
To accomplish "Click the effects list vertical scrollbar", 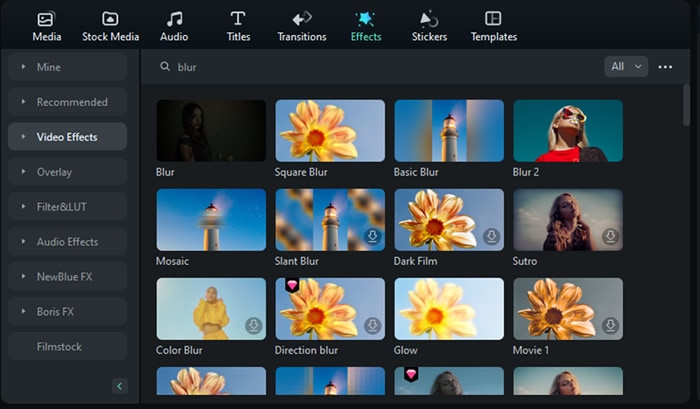I will [686, 105].
